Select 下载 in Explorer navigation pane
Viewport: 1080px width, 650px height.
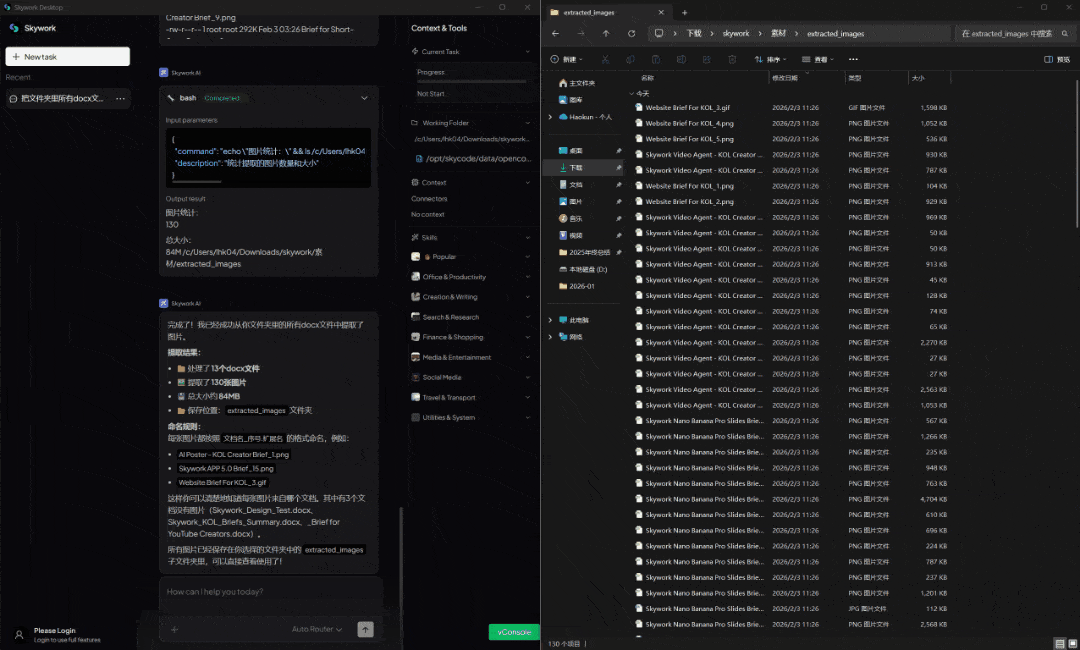[576, 168]
